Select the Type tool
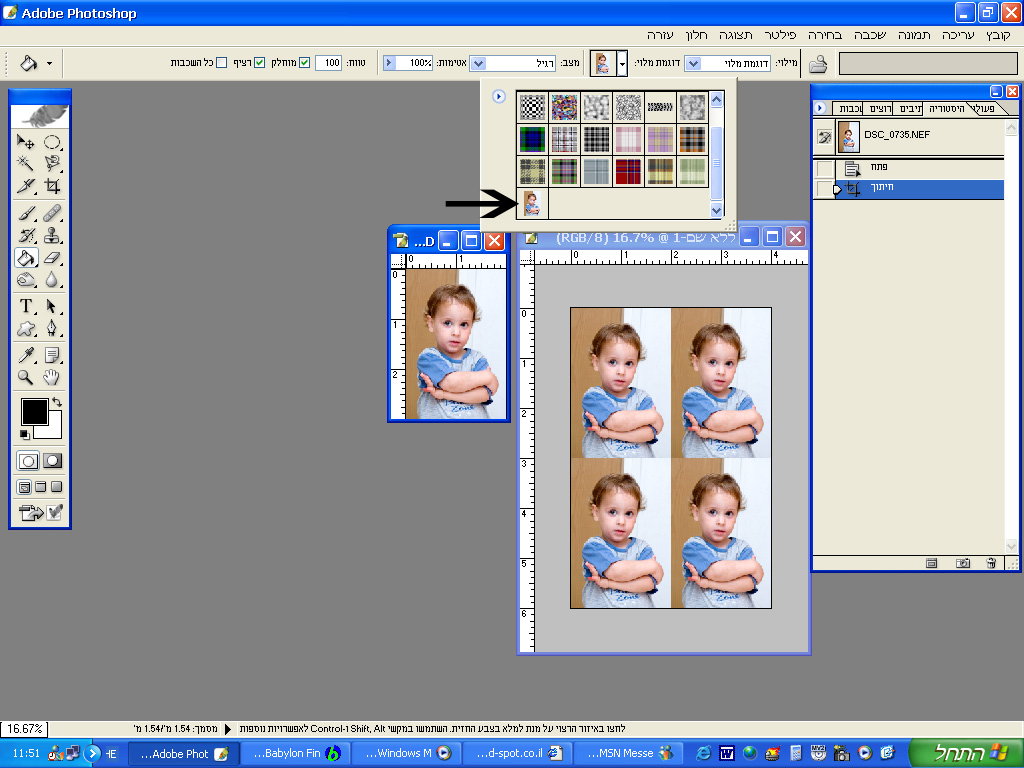Screen dimensions: 1024x768 click(26, 306)
